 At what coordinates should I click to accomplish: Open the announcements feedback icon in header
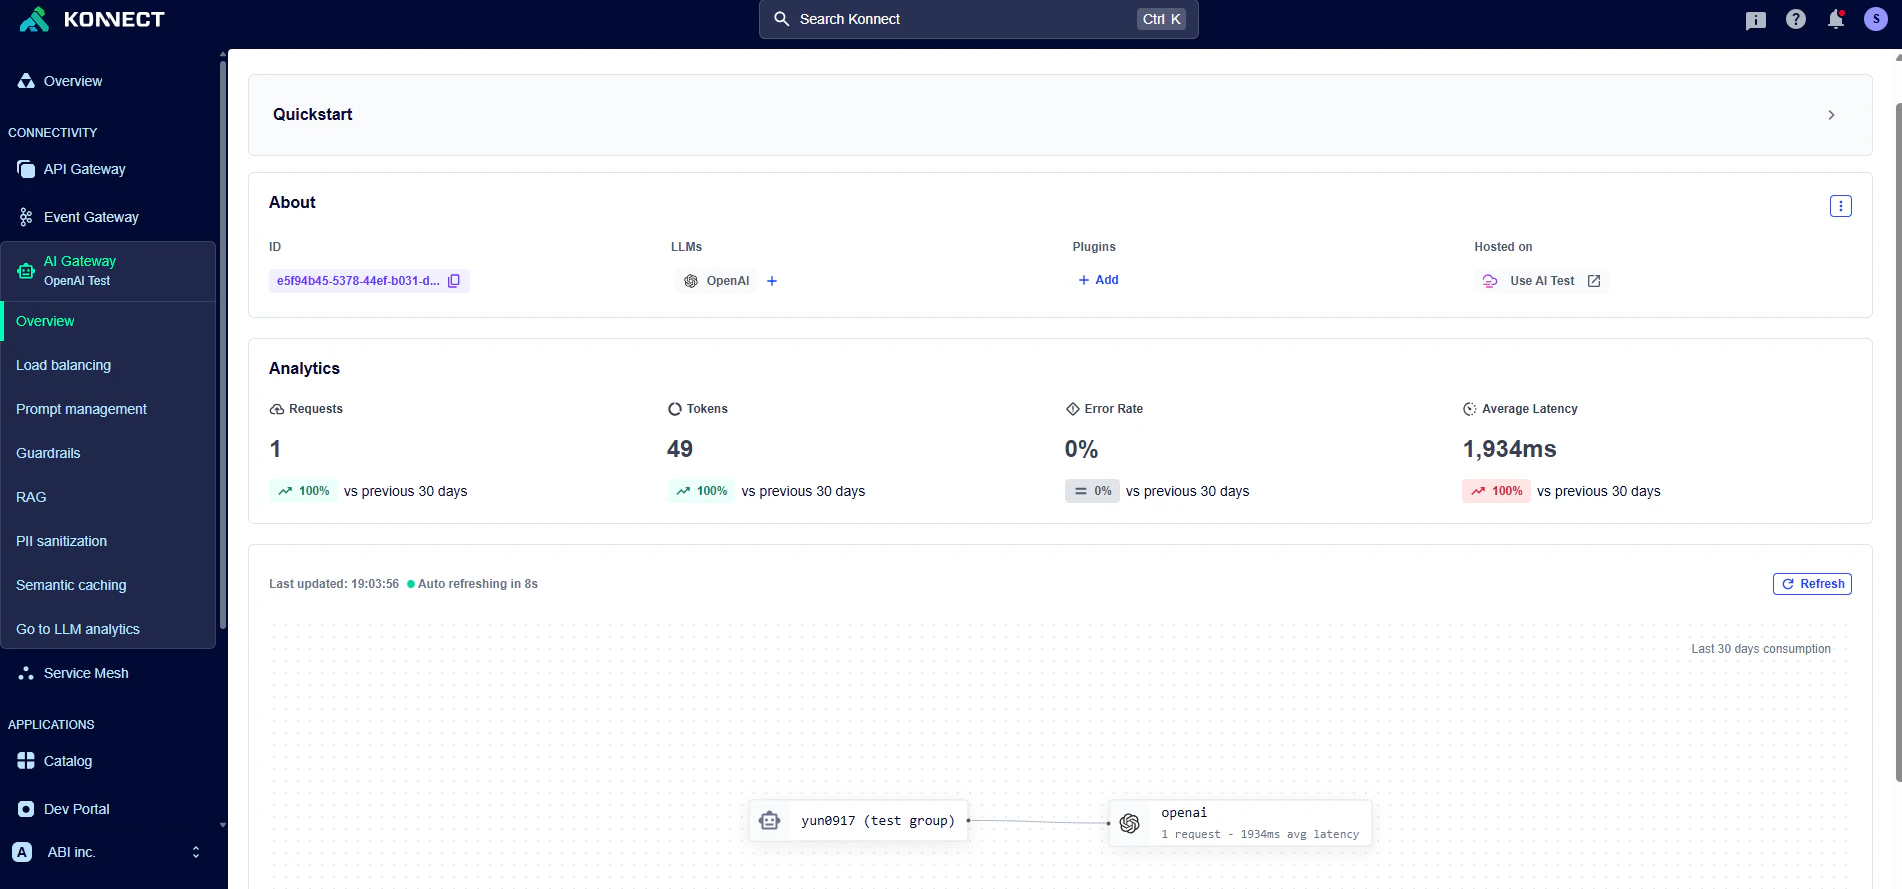point(1756,20)
